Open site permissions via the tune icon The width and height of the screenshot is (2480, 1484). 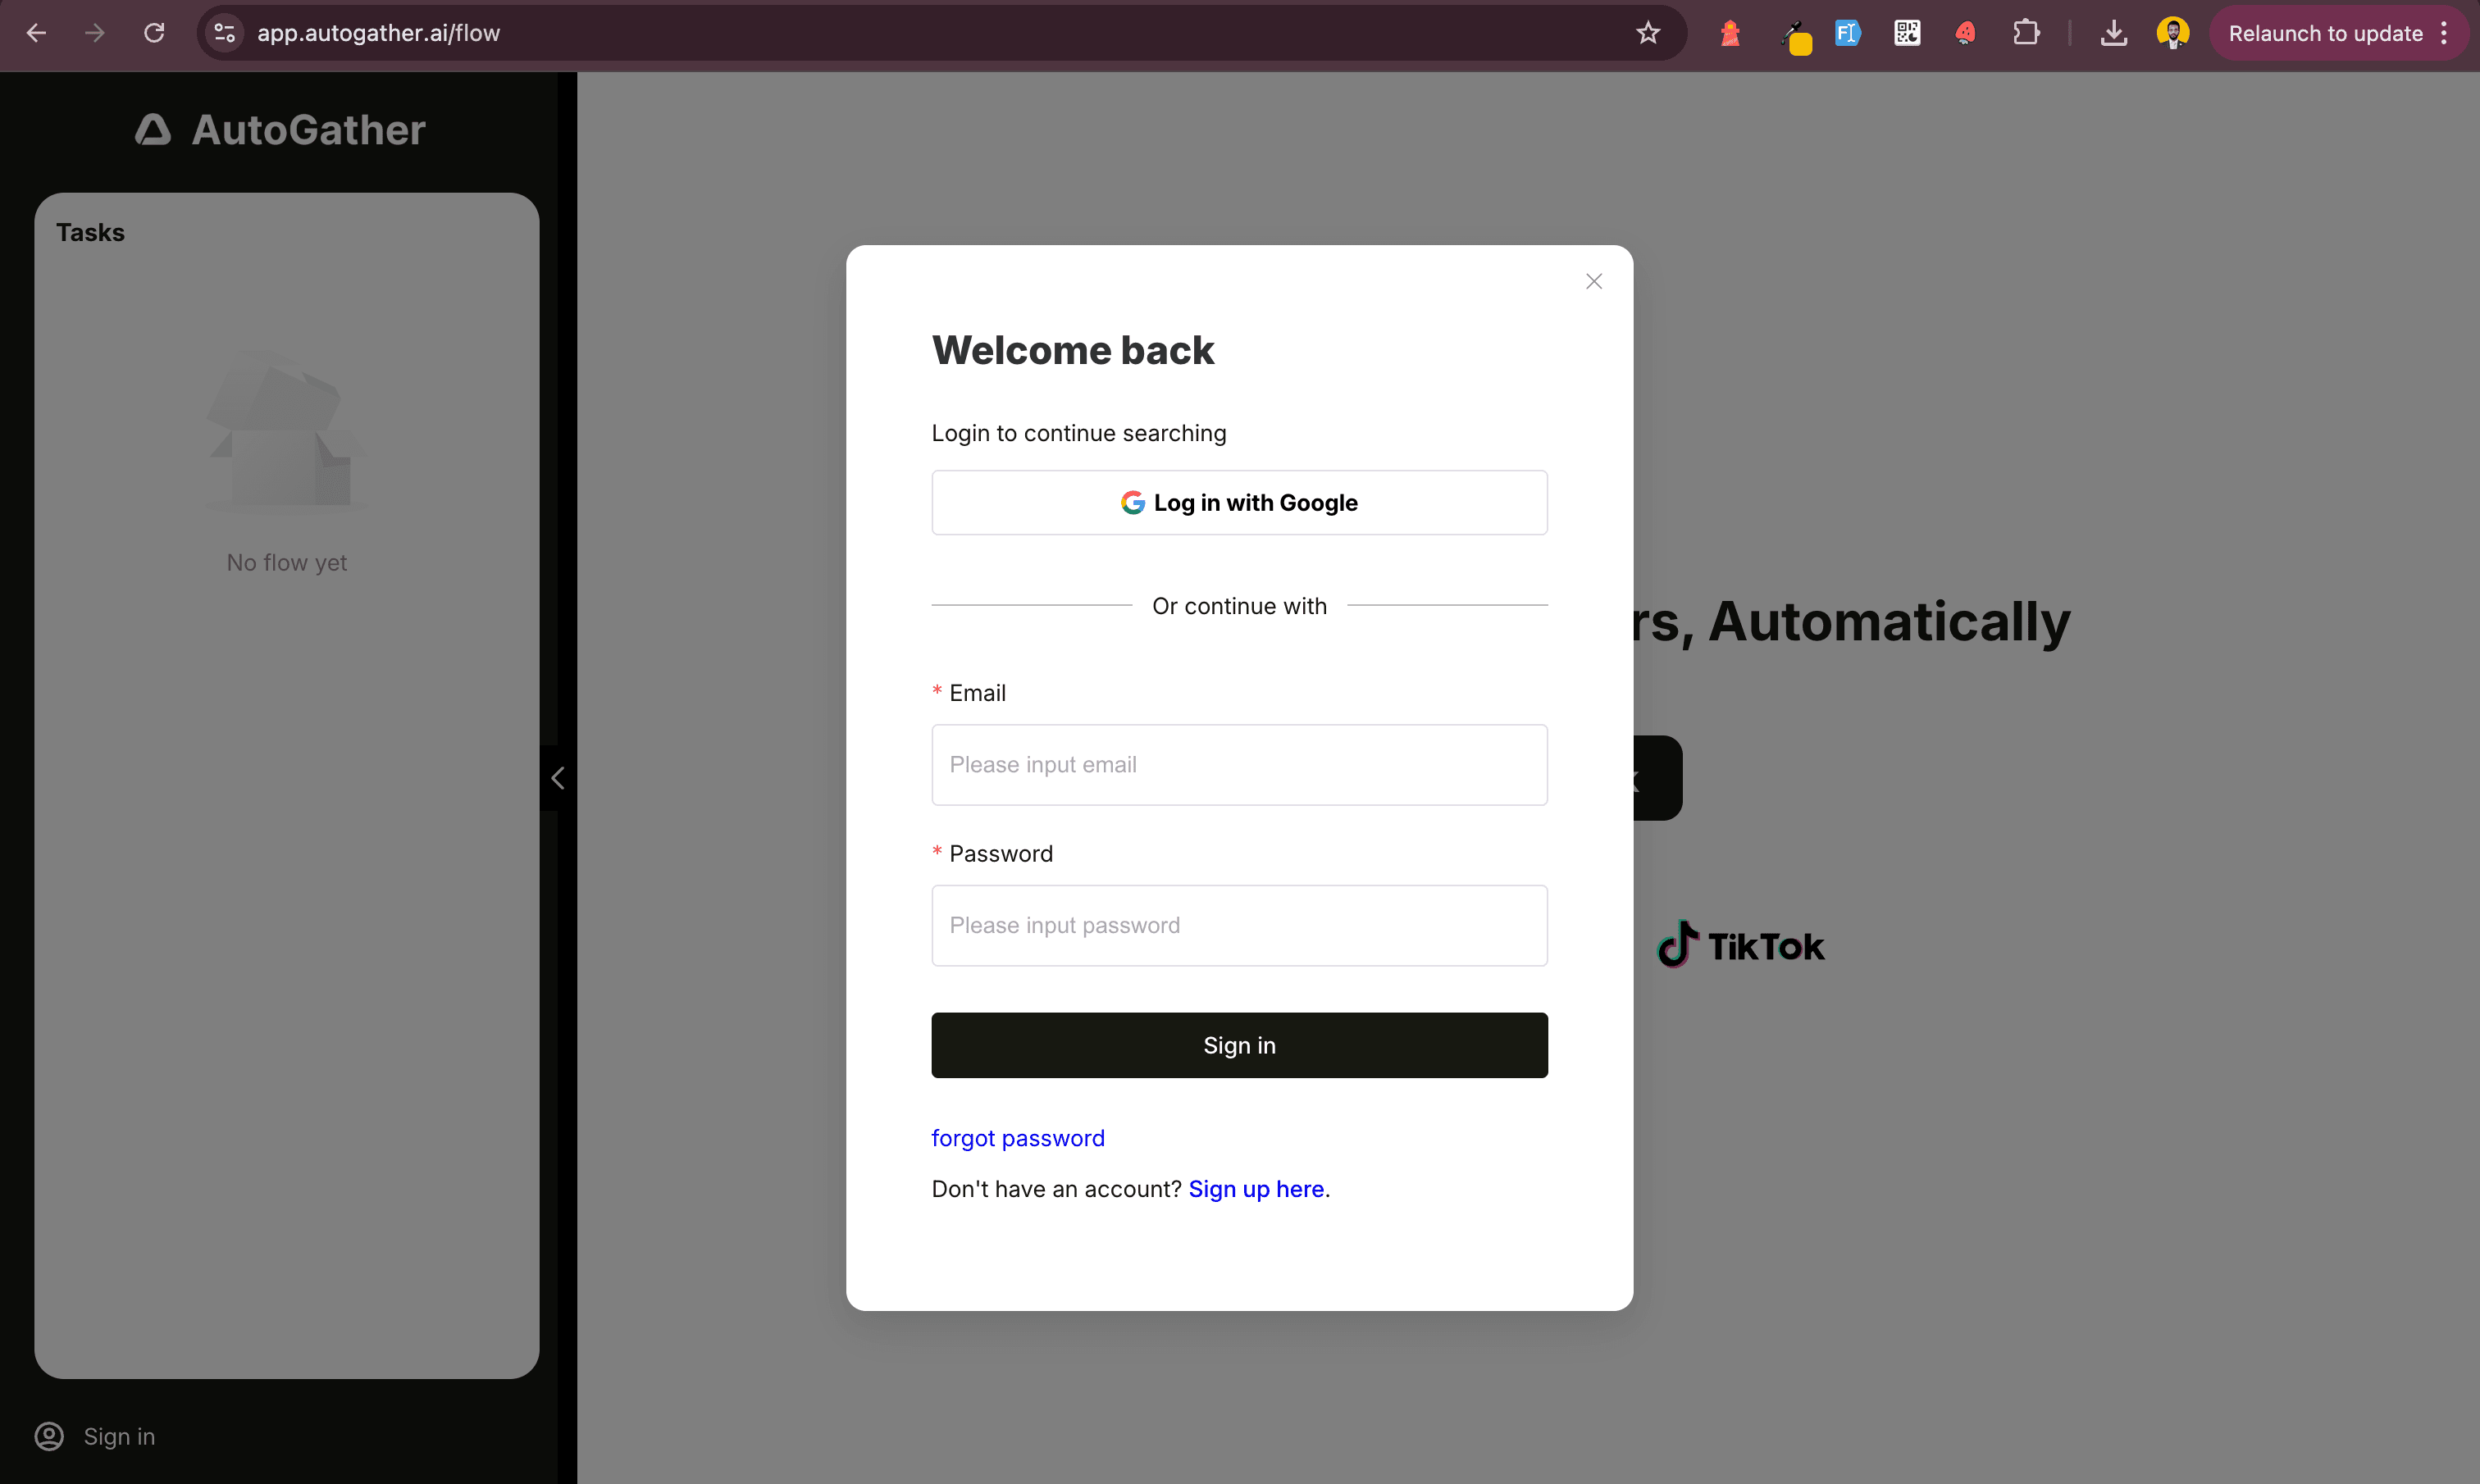pos(223,33)
